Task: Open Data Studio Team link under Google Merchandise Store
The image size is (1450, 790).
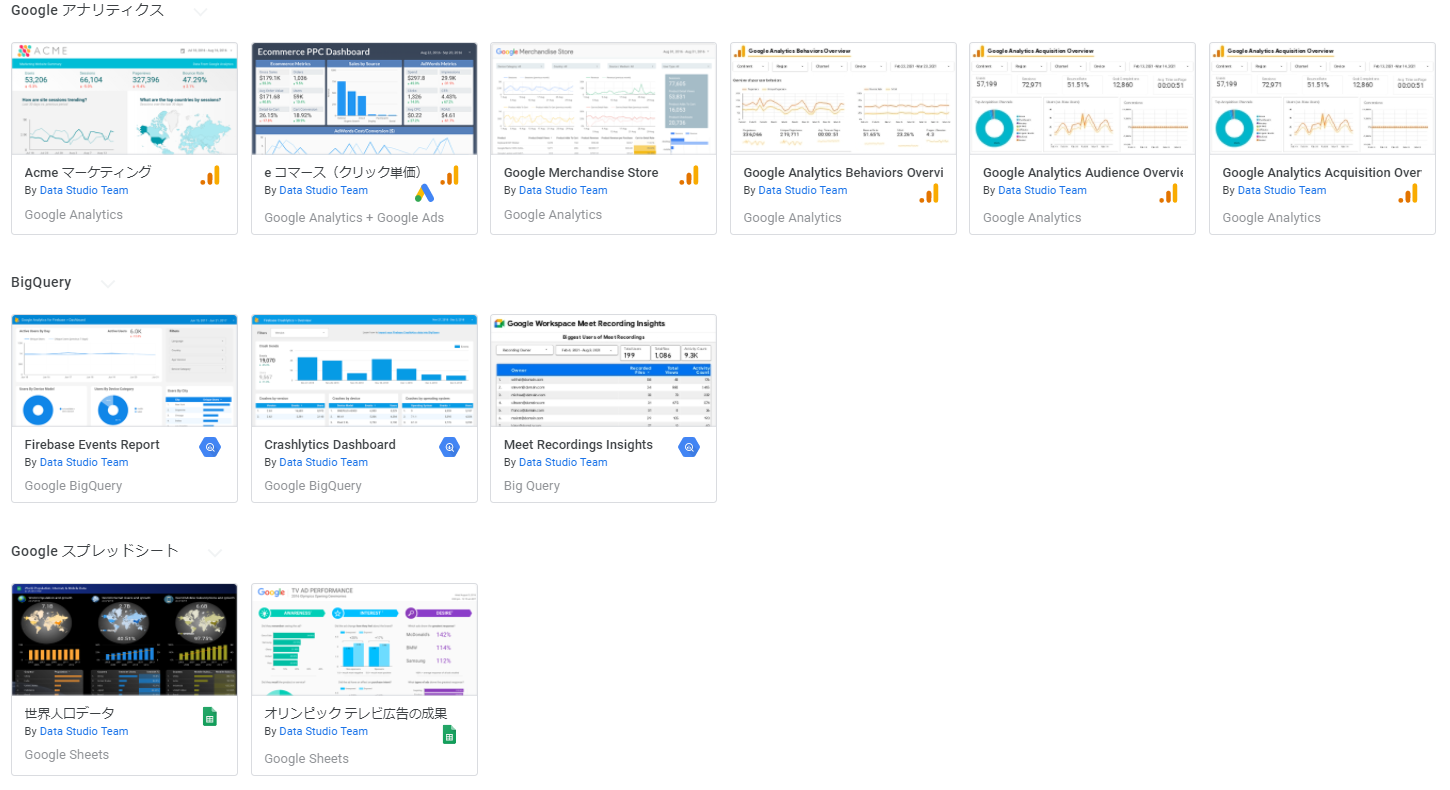Action: [x=563, y=190]
